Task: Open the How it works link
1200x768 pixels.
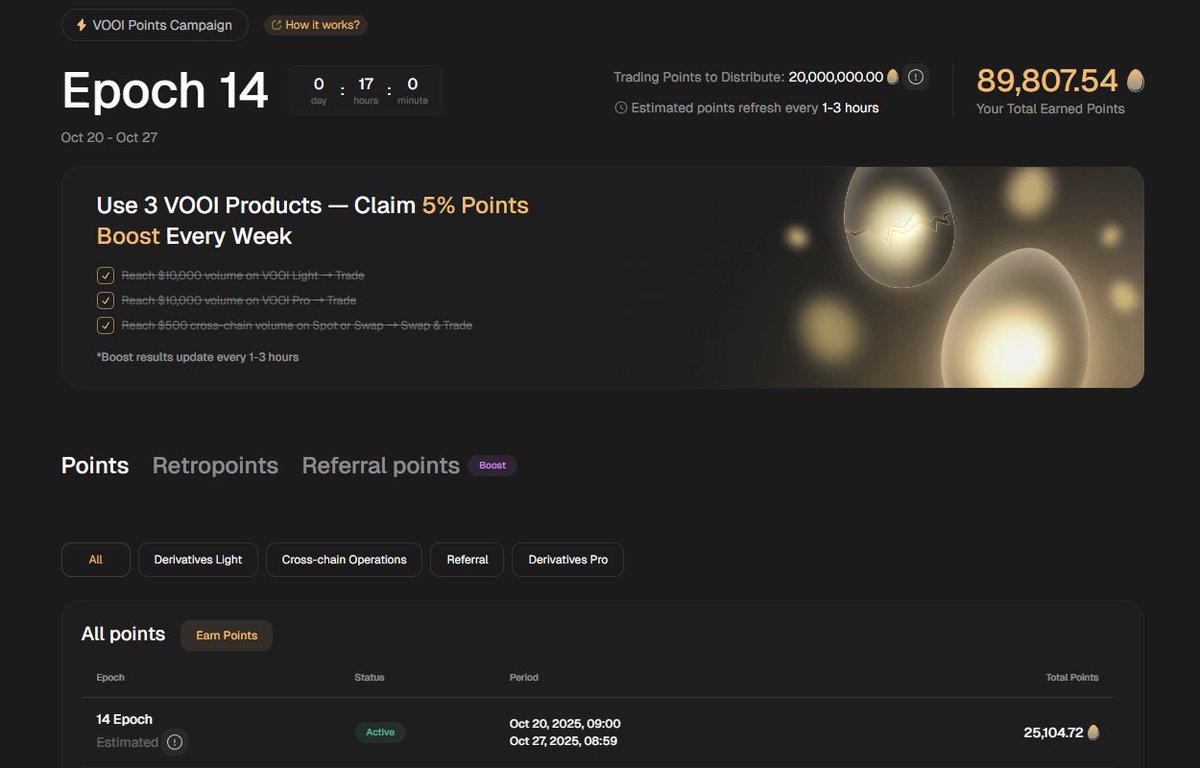Action: [316, 25]
